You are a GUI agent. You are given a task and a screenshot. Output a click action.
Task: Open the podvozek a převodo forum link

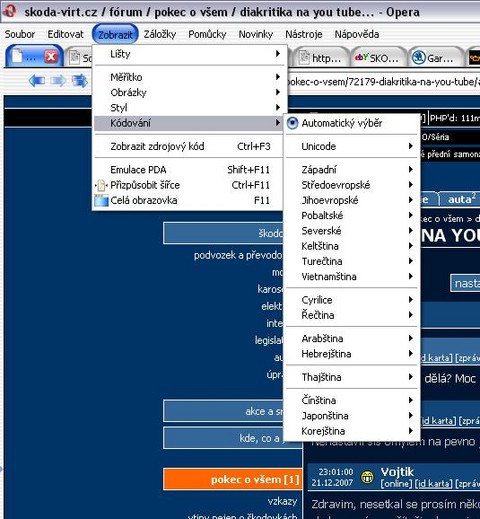point(238,255)
